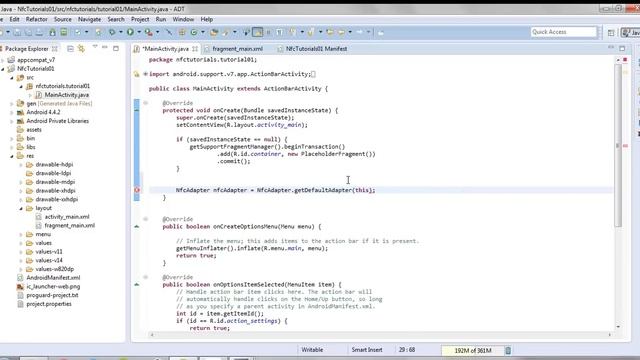The image size is (640, 360).
Task: Expand the gen folder
Action: (x=12, y=104)
